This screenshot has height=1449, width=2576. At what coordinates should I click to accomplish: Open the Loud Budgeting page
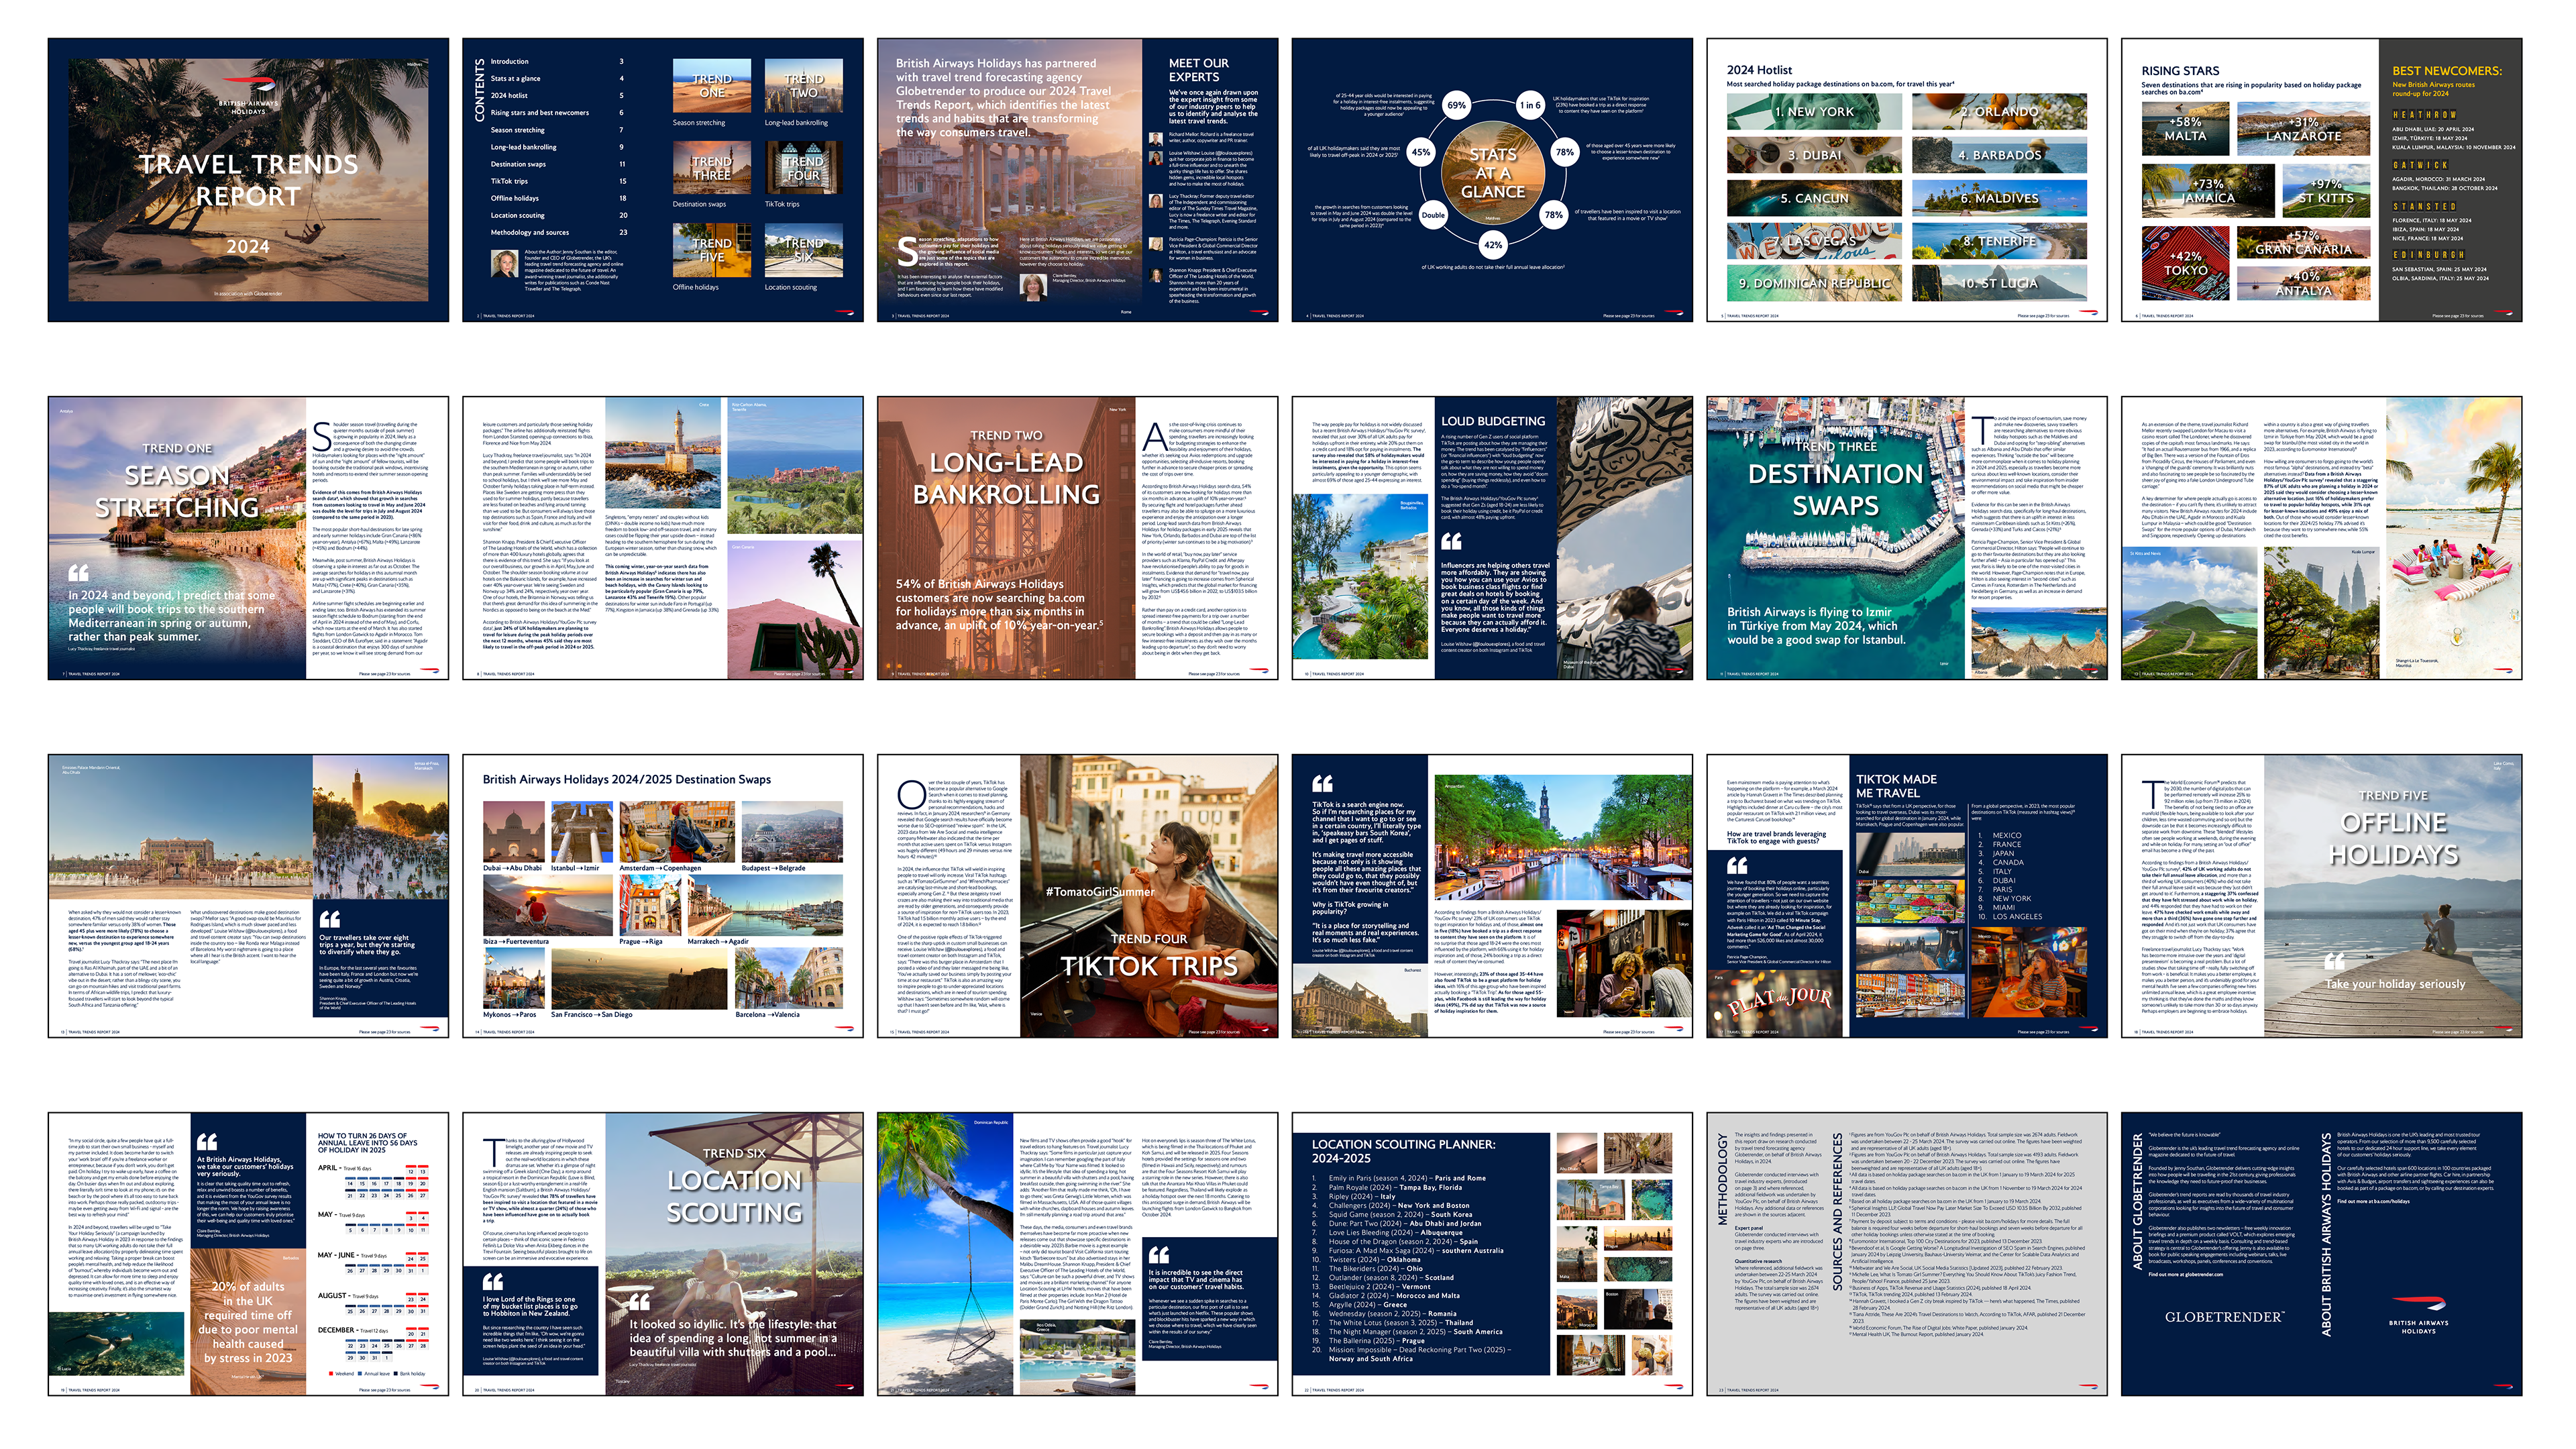[1492, 538]
